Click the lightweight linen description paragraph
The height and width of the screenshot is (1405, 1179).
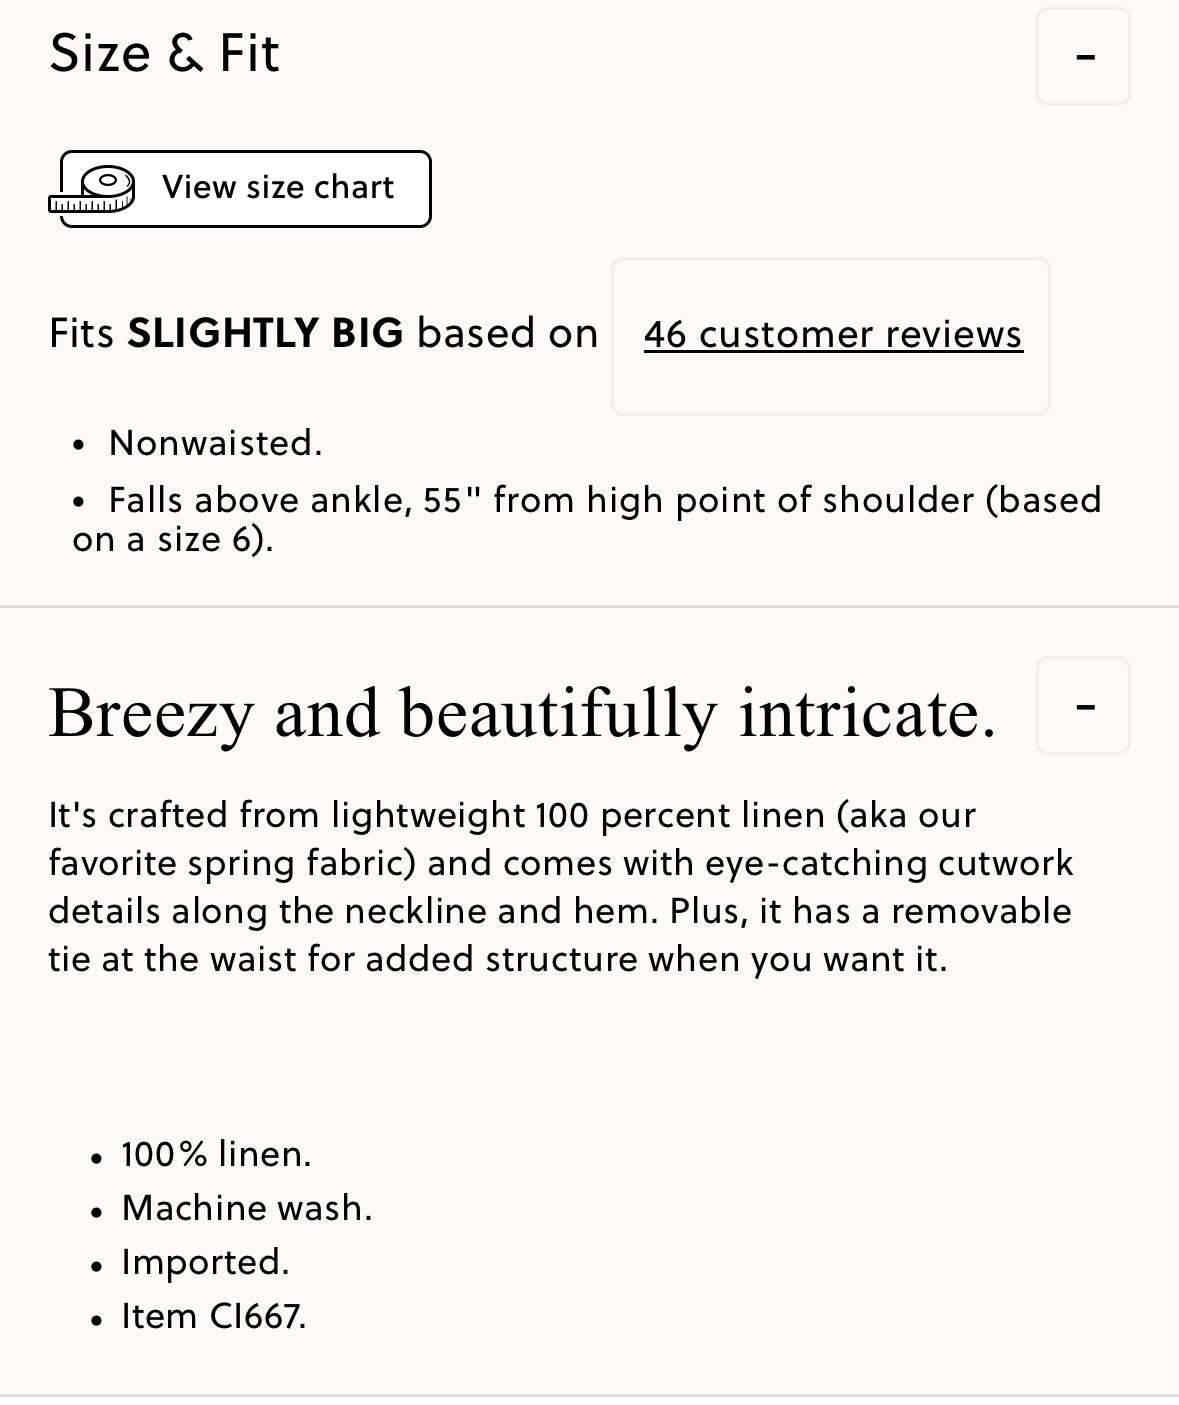[560, 887]
